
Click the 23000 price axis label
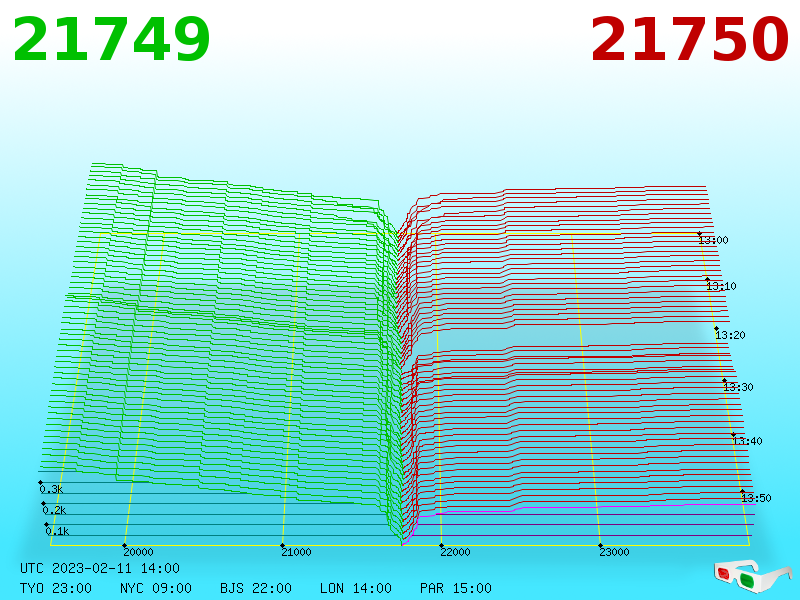pos(614,552)
